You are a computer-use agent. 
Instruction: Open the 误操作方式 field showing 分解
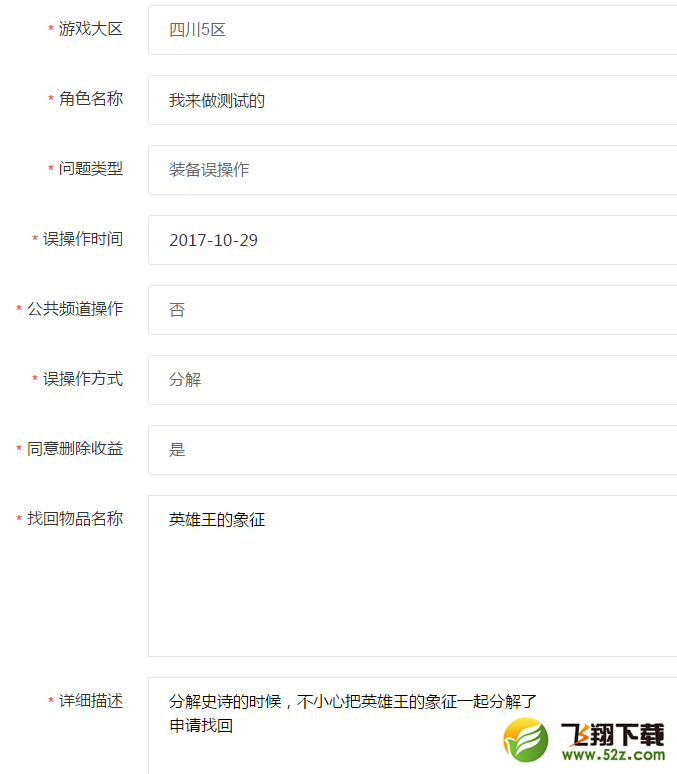point(413,380)
